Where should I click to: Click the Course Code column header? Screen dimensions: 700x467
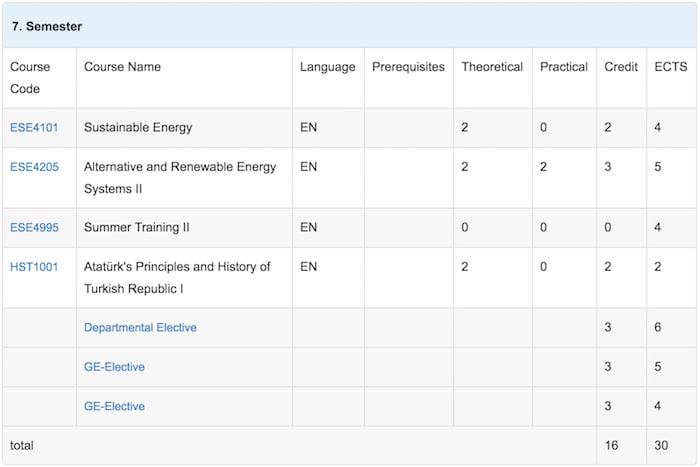click(x=30, y=78)
